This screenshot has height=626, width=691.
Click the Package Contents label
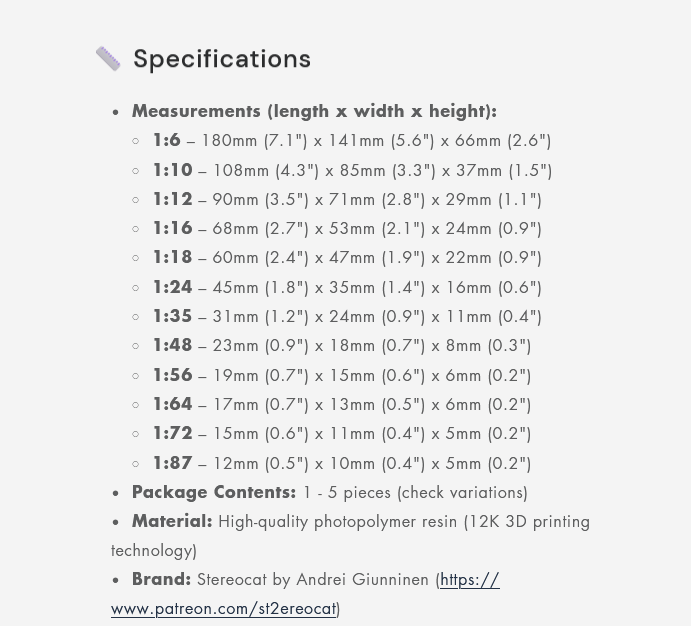[x=214, y=492]
